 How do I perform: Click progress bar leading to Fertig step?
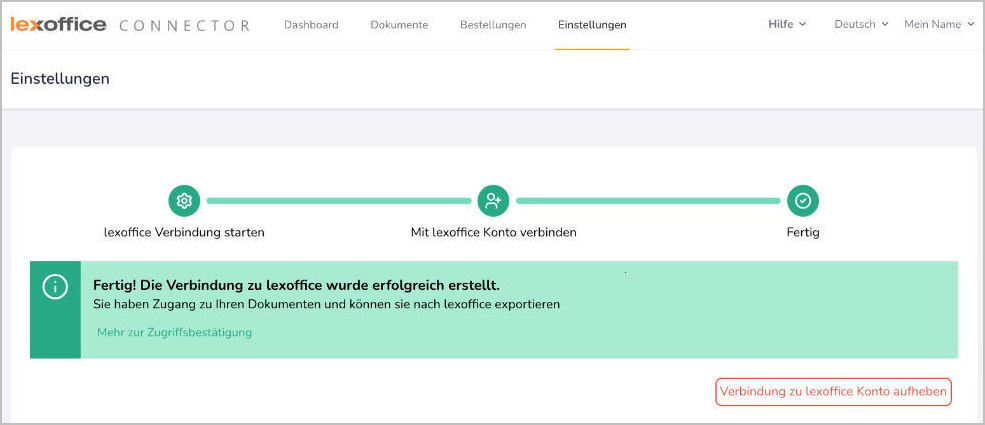pos(648,201)
